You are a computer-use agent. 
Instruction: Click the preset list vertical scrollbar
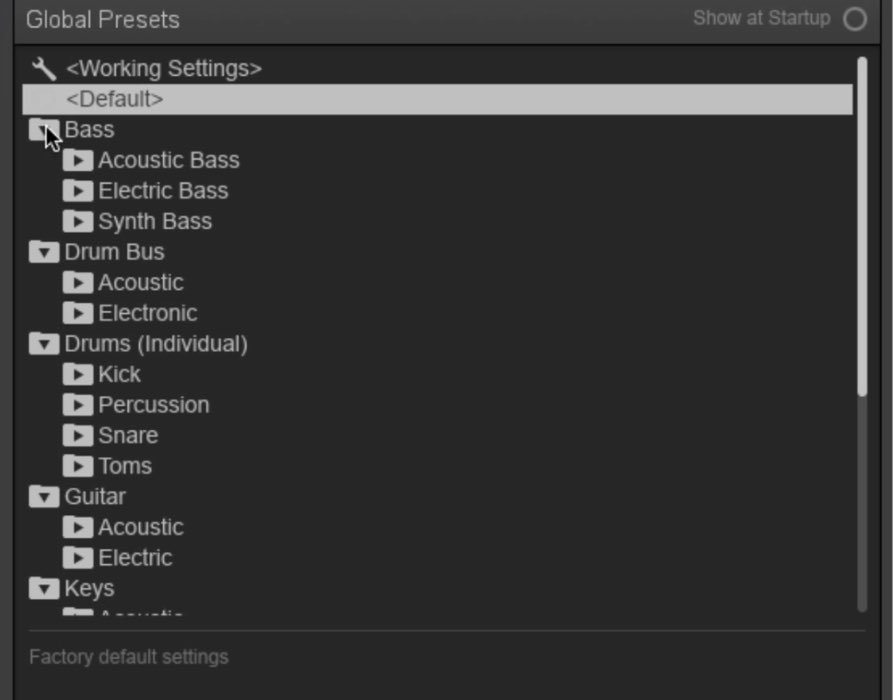[x=862, y=226]
